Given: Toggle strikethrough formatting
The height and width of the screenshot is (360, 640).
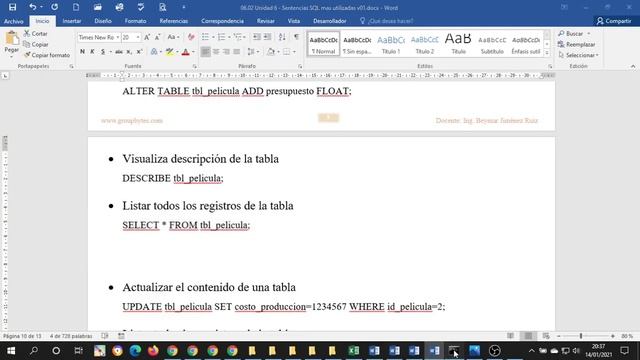Looking at the screenshot, I should (118, 51).
